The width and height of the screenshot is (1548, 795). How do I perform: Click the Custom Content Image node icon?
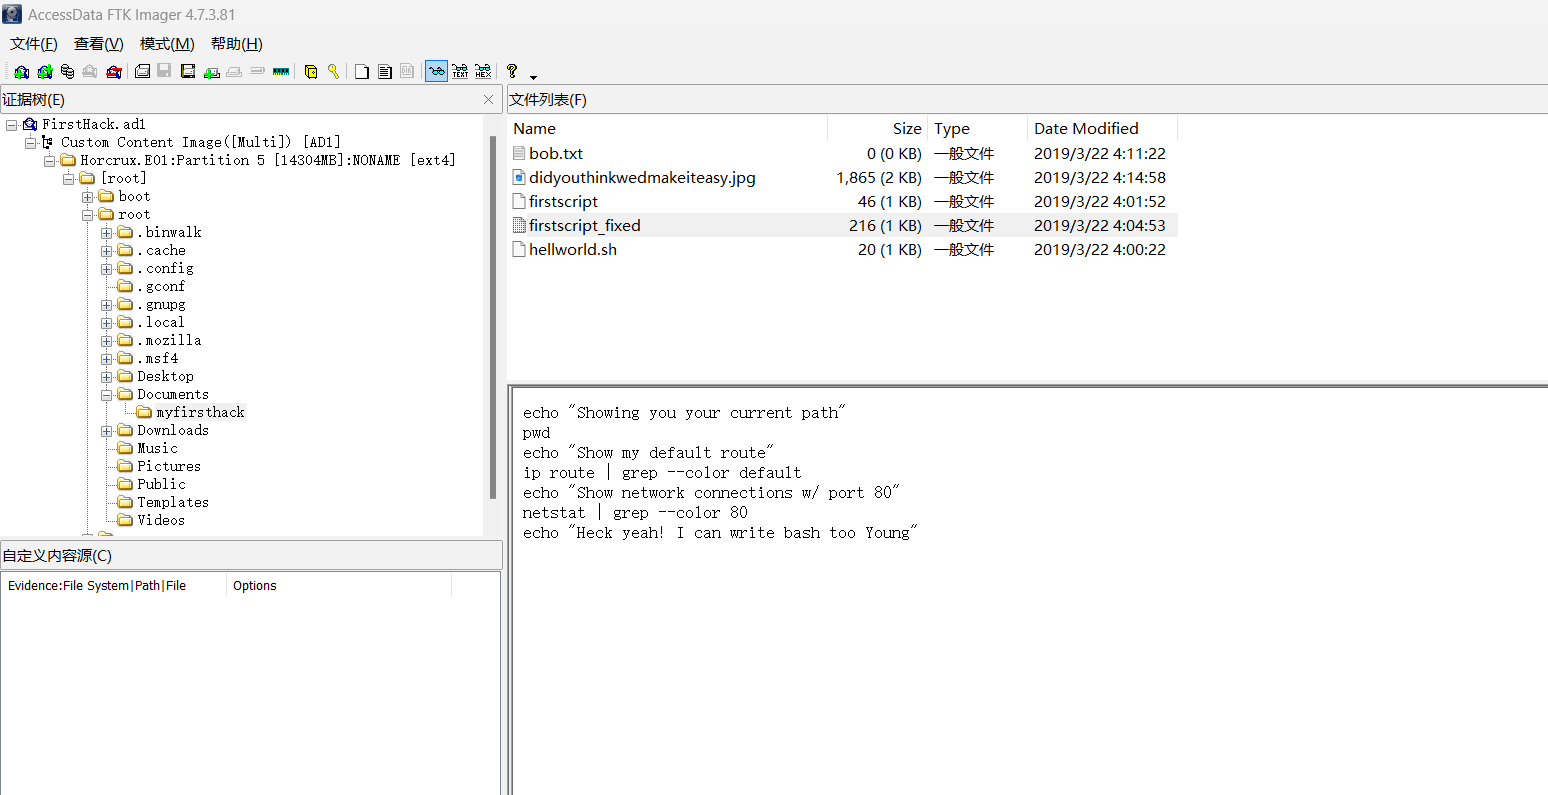48,142
